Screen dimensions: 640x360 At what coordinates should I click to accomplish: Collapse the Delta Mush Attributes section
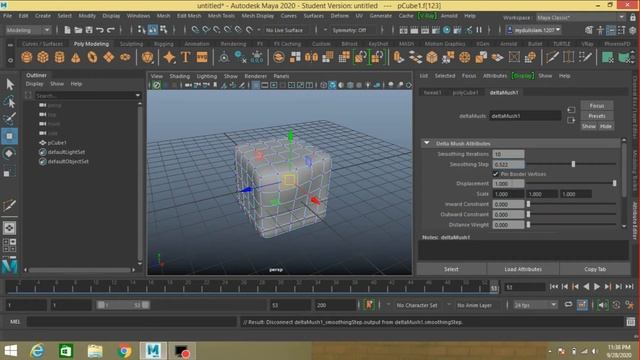(x=427, y=143)
